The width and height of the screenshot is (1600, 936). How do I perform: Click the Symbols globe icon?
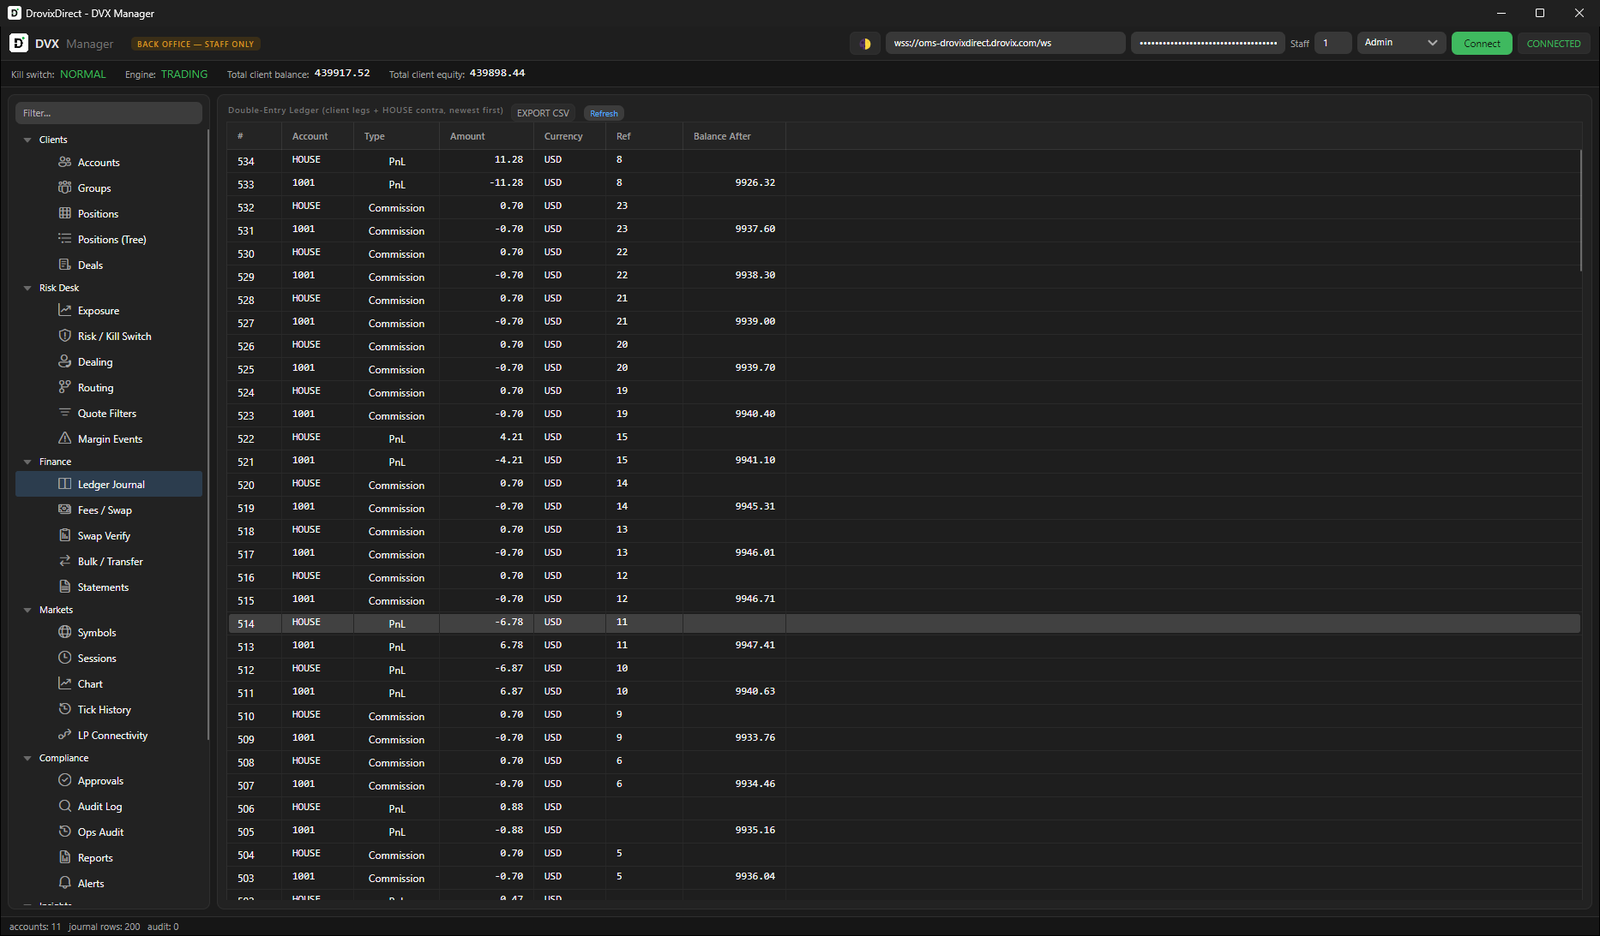coord(65,632)
